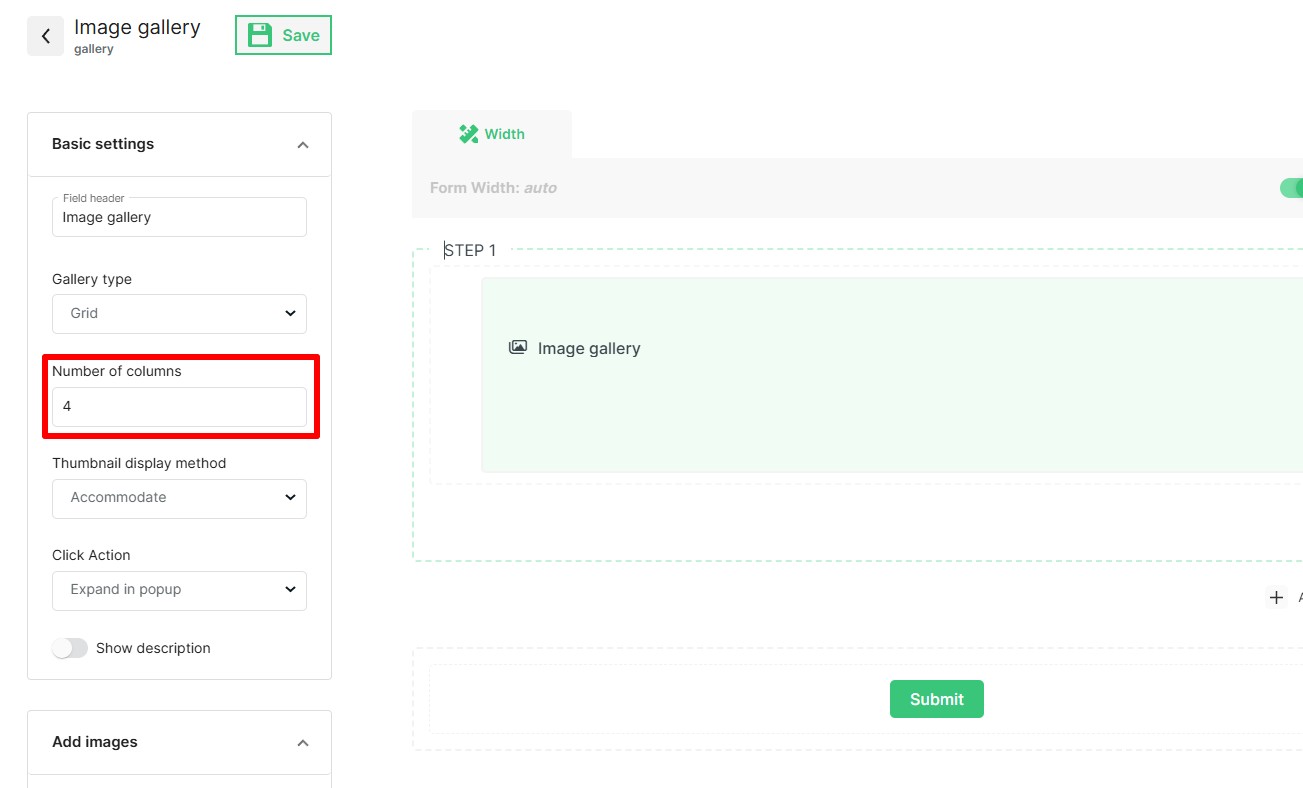Click the Number of columns input field
Screen dimensions: 1303x788
coord(179,407)
